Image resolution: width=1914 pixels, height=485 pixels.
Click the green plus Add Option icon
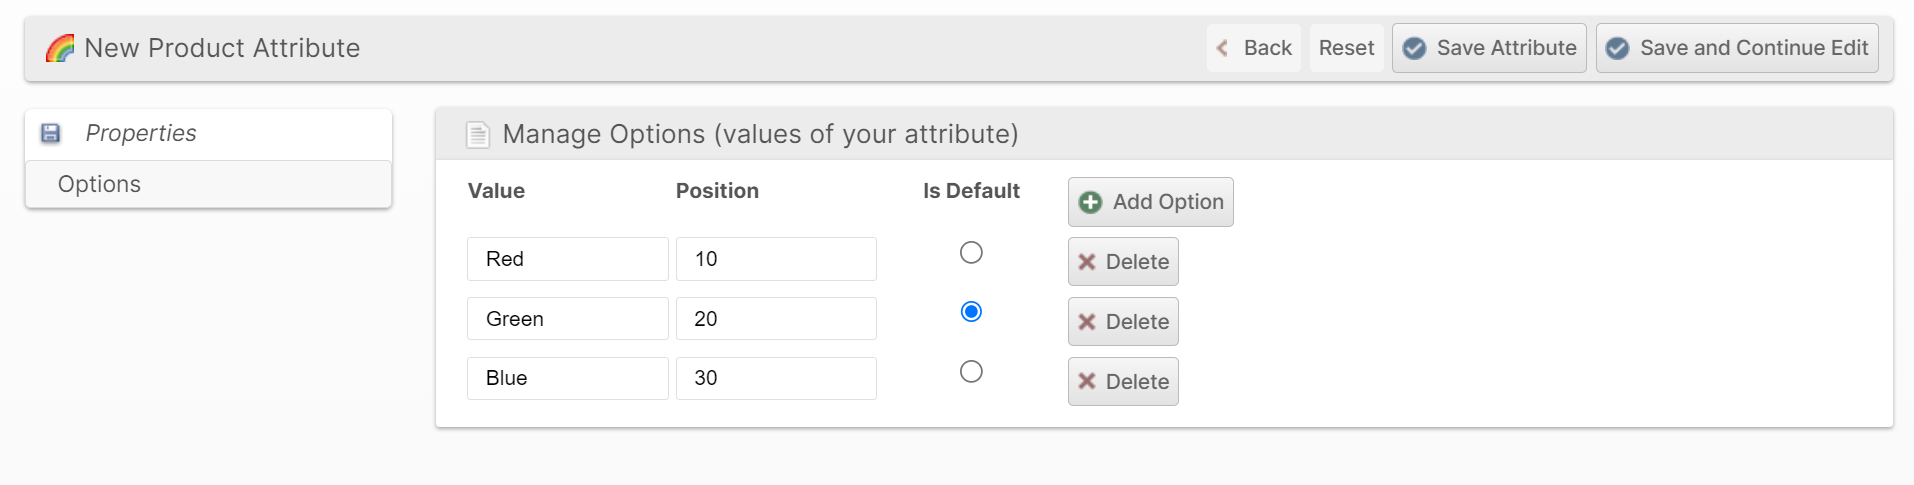click(x=1090, y=202)
